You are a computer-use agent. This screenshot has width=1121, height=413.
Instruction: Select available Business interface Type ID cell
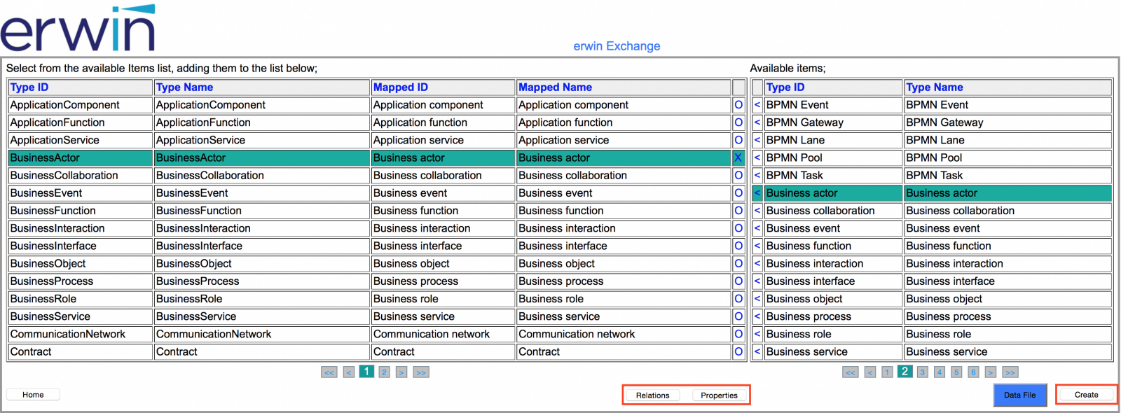(x=834, y=282)
